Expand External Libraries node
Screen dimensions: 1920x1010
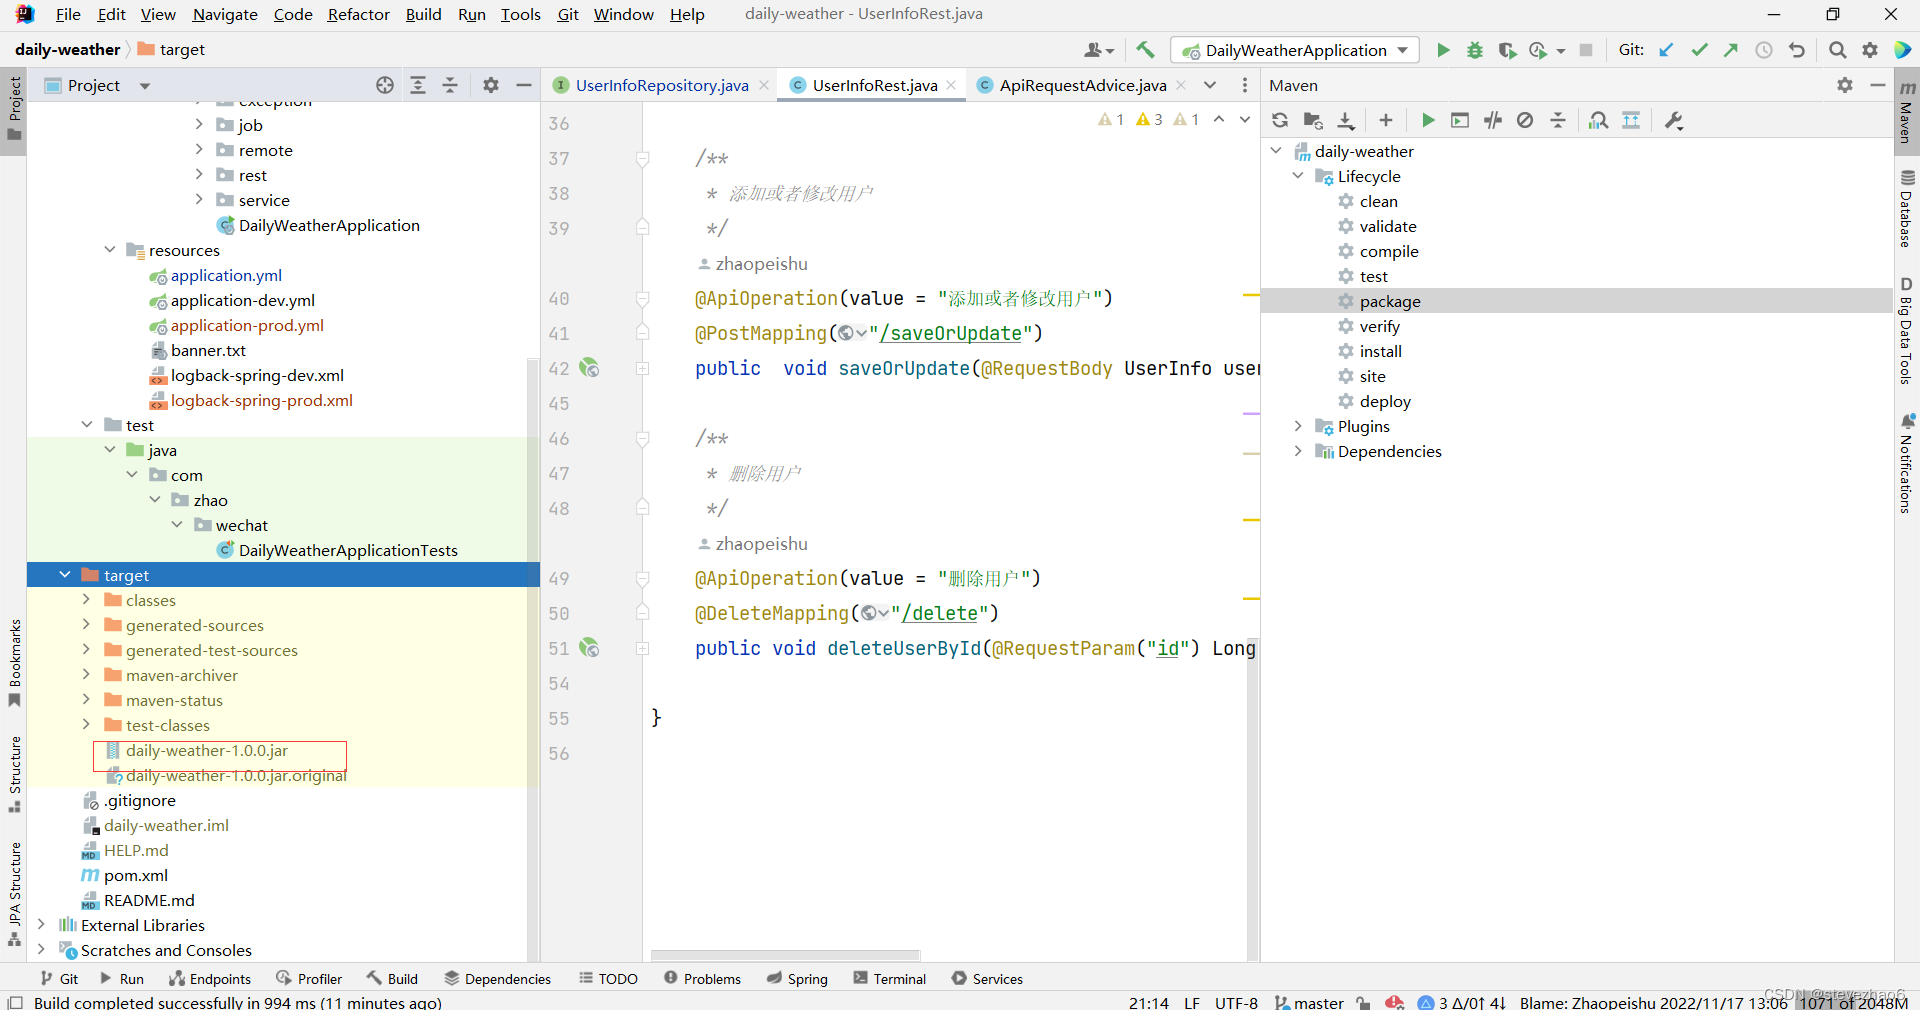tap(41, 924)
